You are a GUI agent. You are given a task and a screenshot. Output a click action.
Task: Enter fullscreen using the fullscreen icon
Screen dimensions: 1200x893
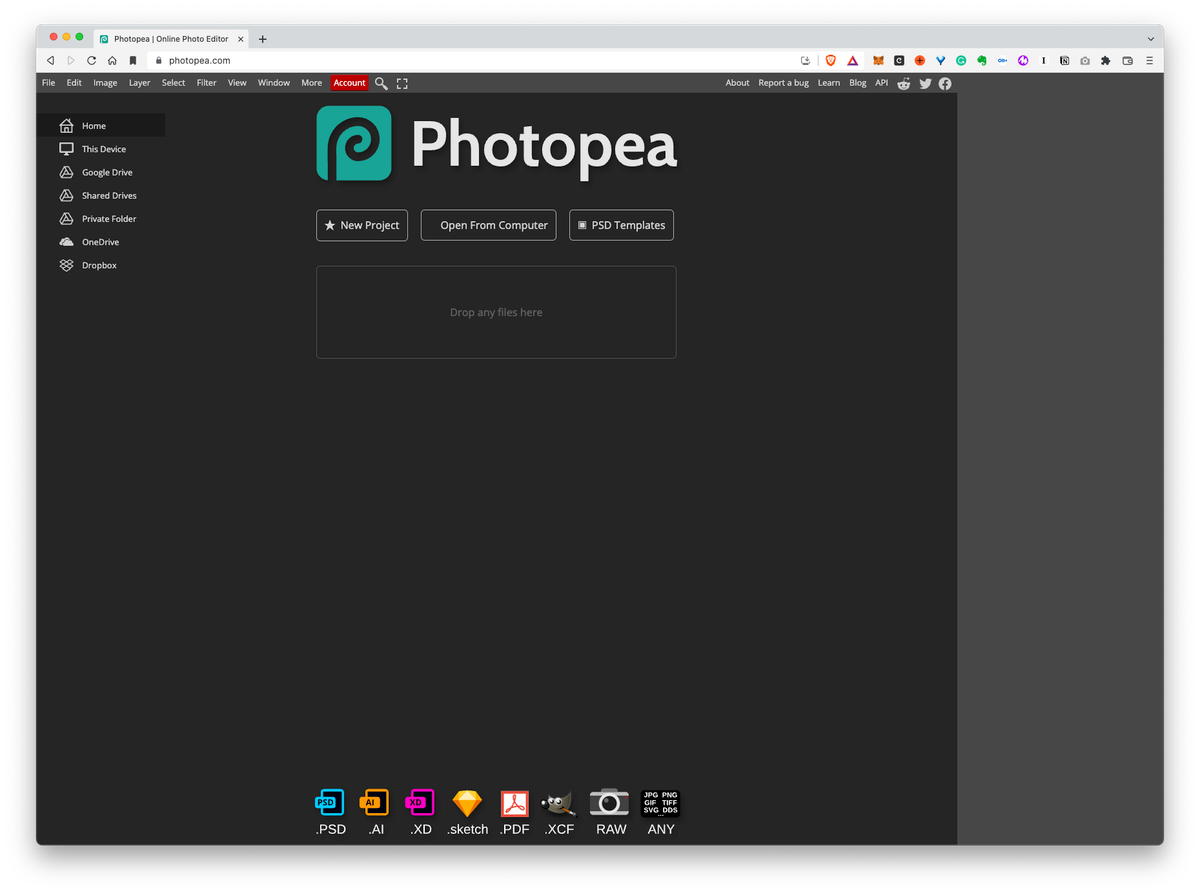click(x=402, y=83)
